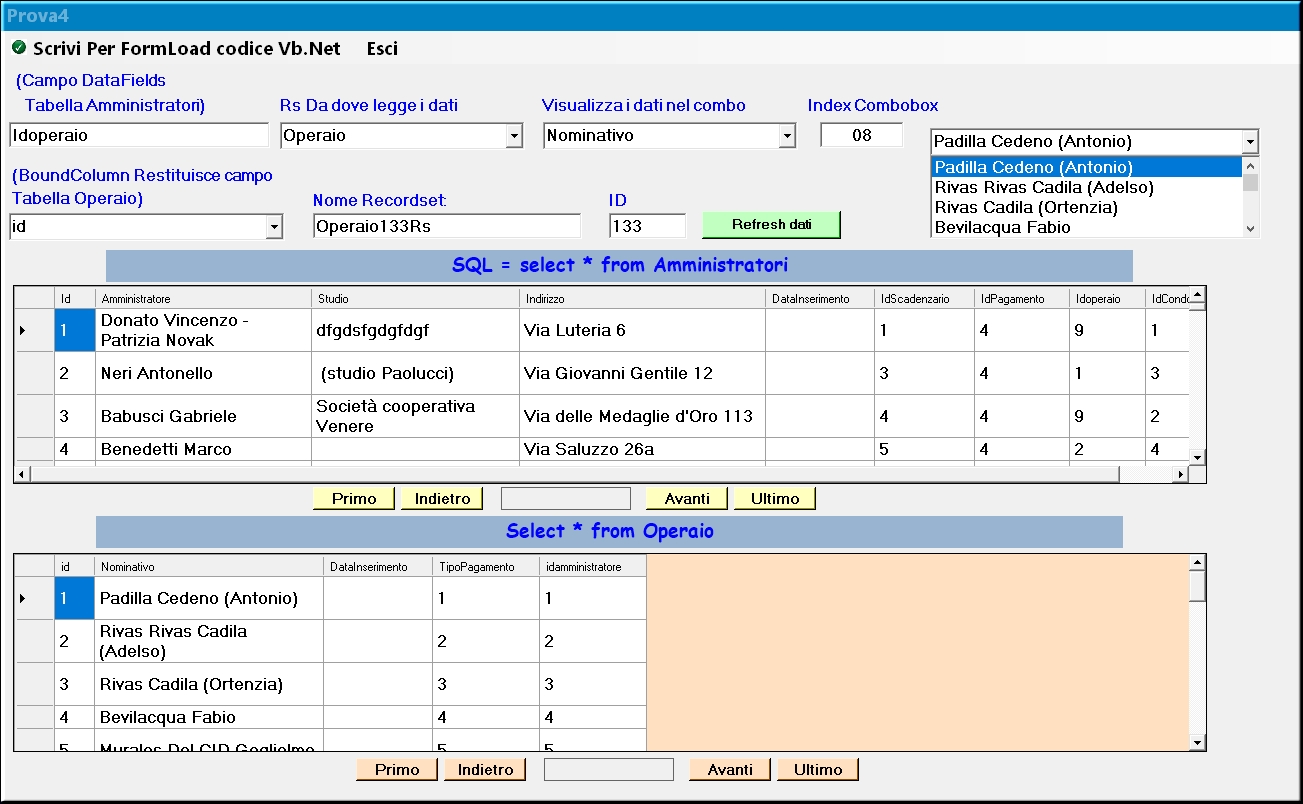Select Bevilacqua Fabio in the Operaio grid
The height and width of the screenshot is (804, 1303).
point(209,717)
